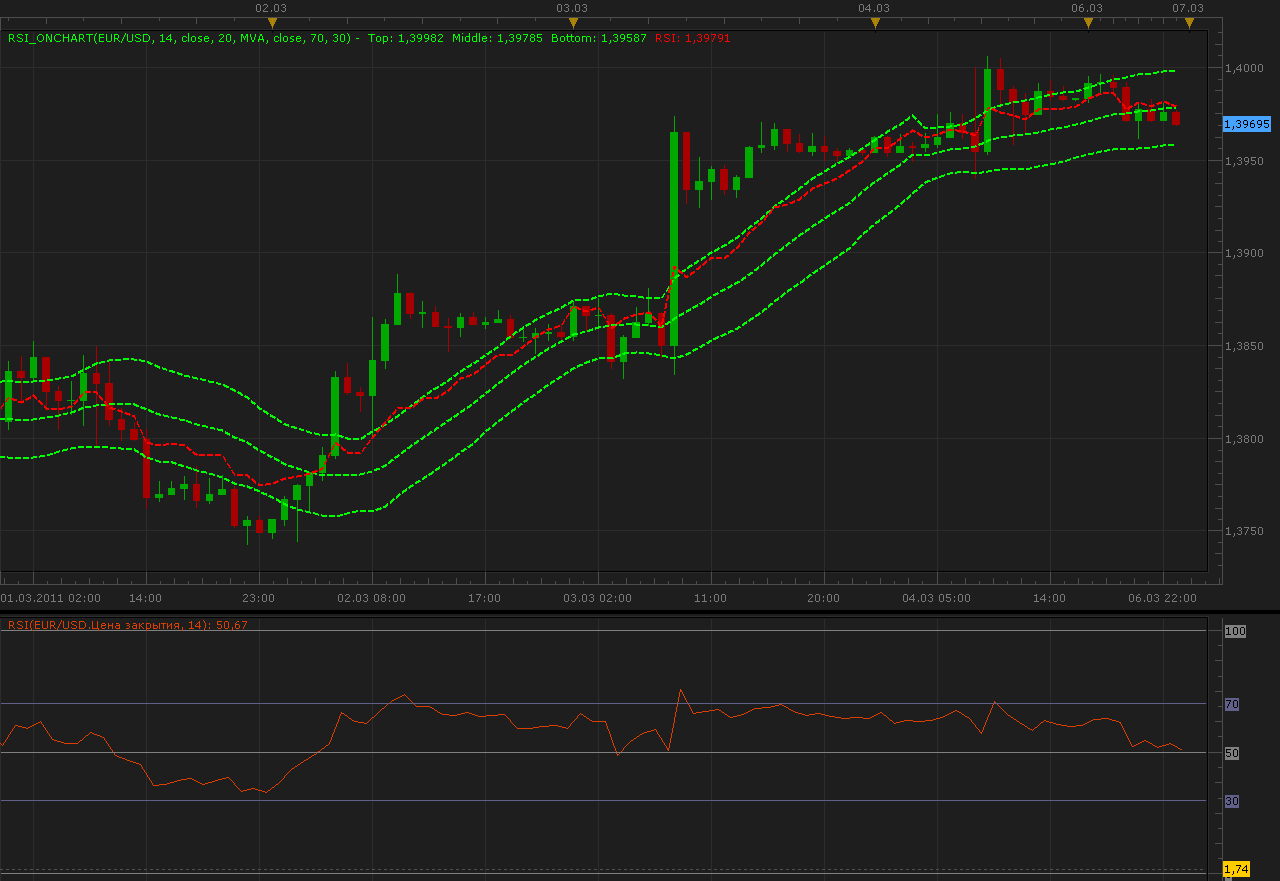Click the 04.03 day marker triangle
Image resolution: width=1280 pixels, height=881 pixels.
click(875, 22)
